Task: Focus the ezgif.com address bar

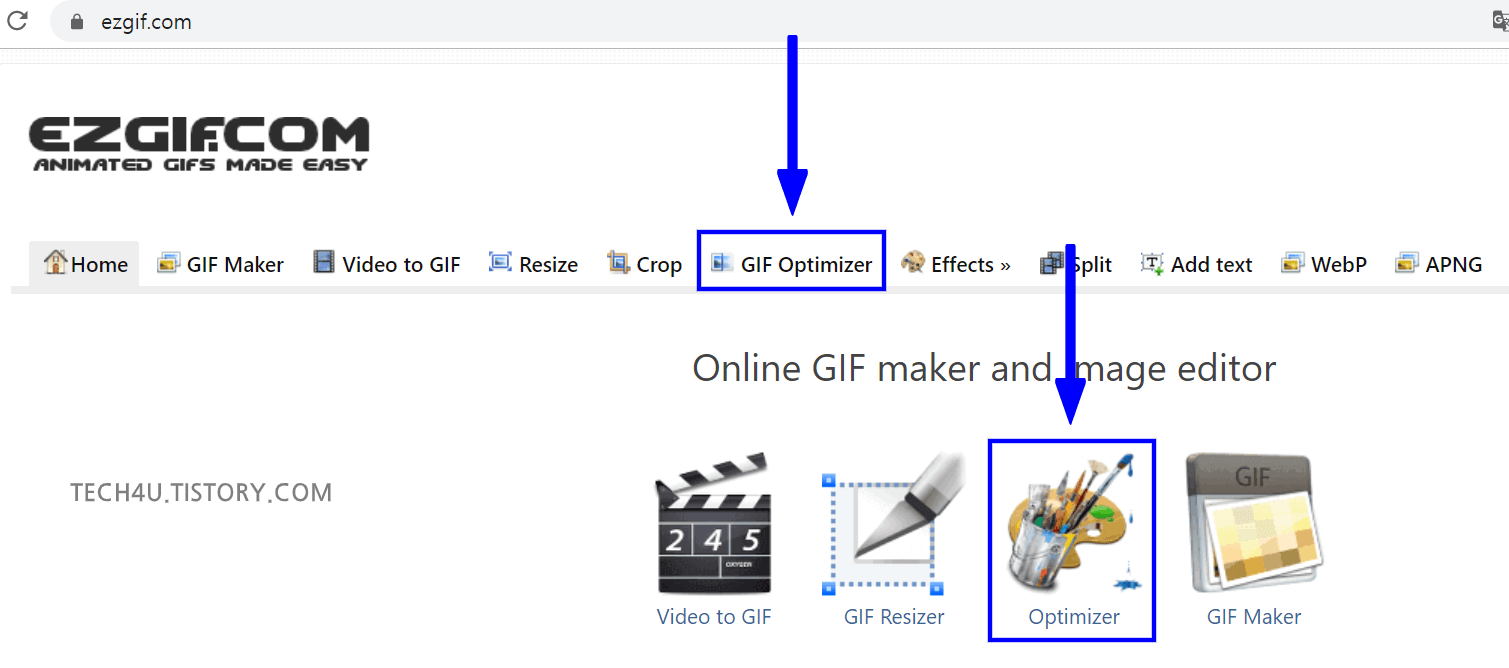Action: [780, 21]
